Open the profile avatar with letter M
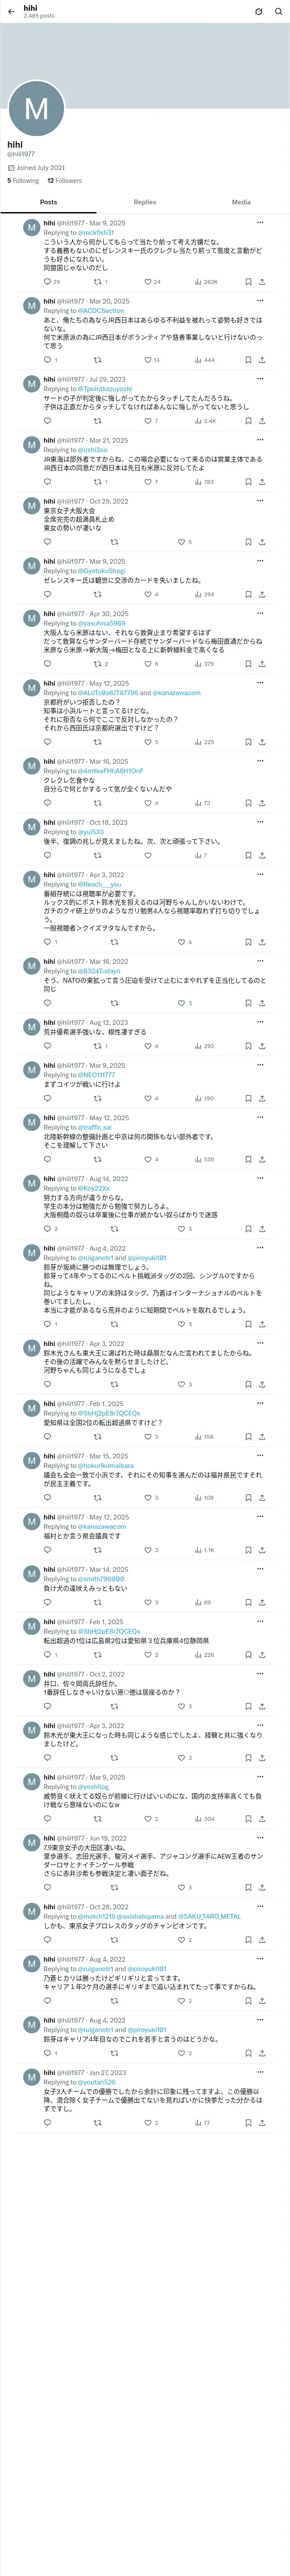The width and height of the screenshot is (290, 2576). coord(36,108)
